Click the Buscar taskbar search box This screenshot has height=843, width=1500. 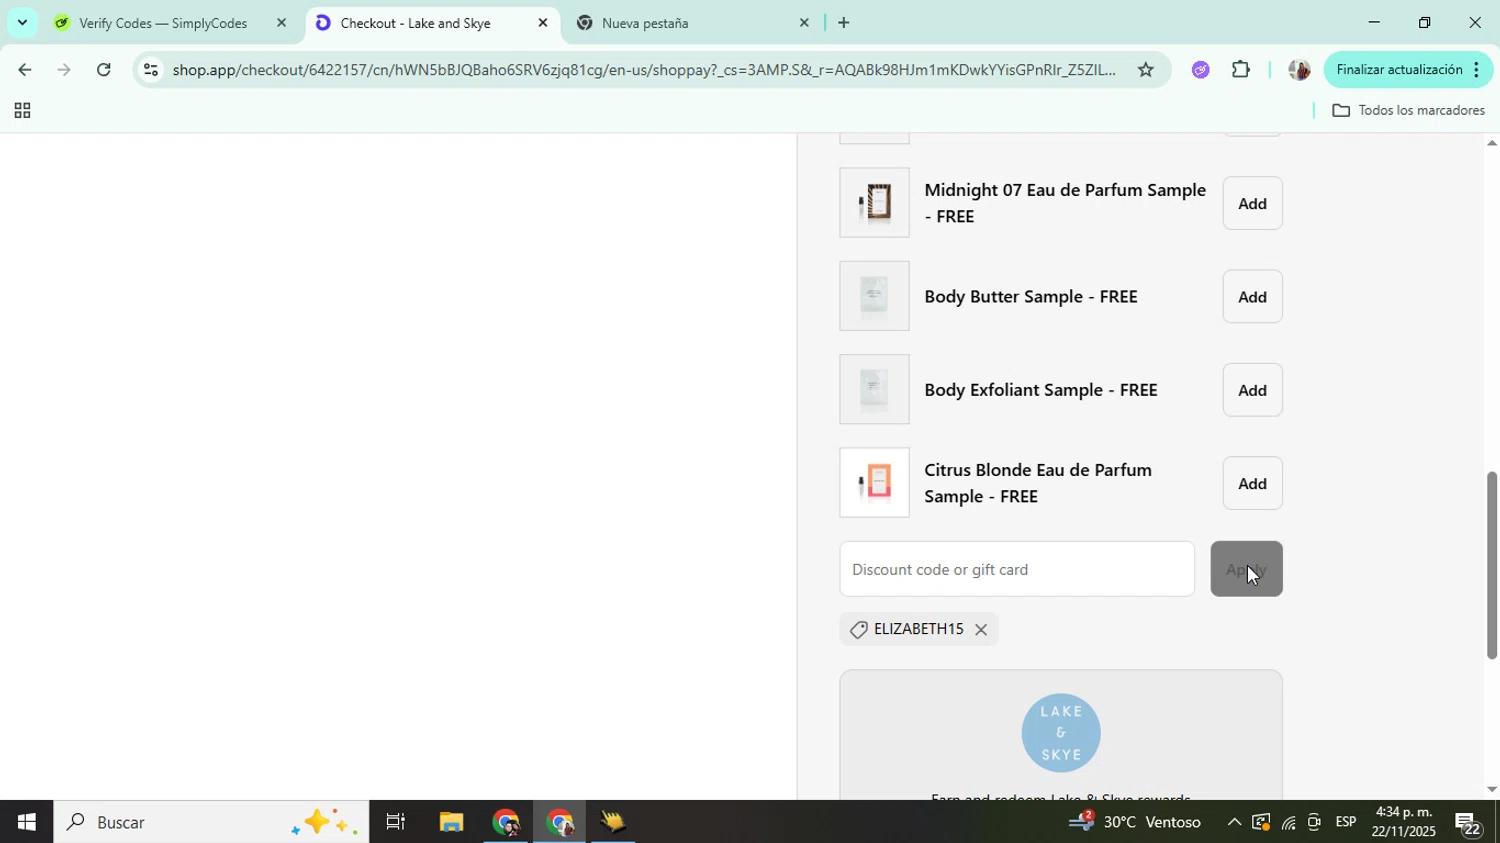pyautogui.click(x=210, y=822)
